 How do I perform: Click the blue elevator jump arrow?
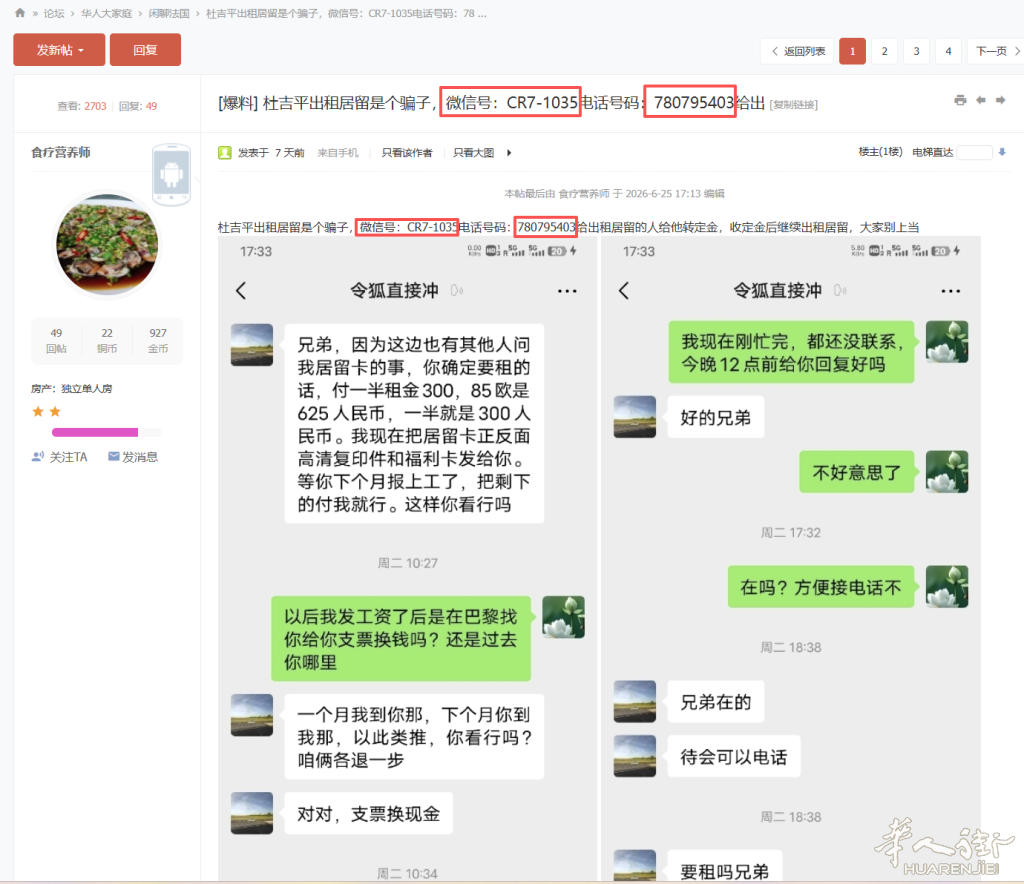click(1002, 152)
